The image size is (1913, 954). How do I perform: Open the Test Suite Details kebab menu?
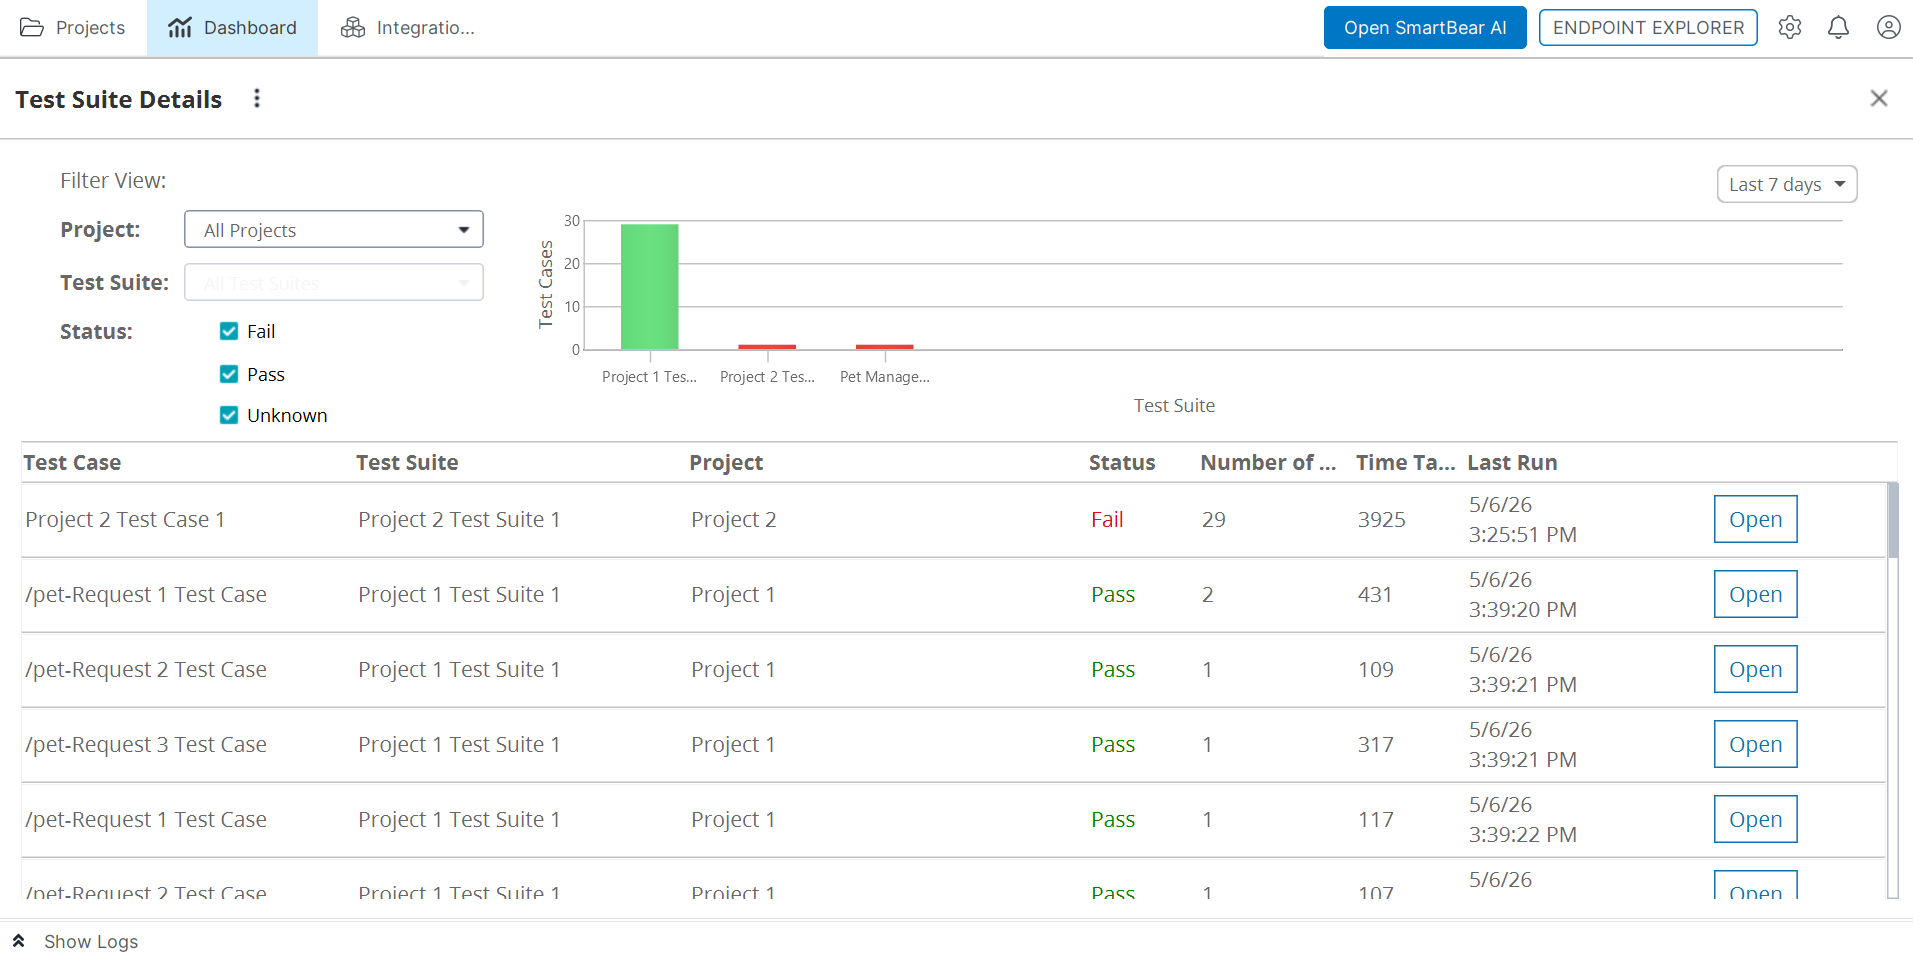coord(257,98)
